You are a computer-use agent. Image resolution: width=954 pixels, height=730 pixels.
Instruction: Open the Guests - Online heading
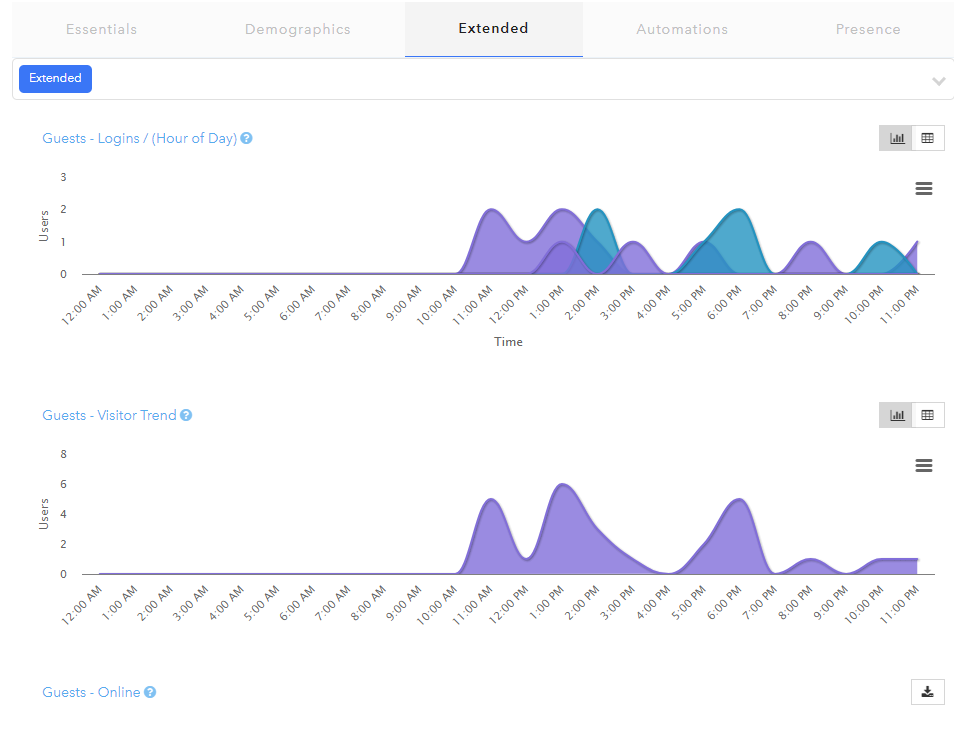pos(91,692)
